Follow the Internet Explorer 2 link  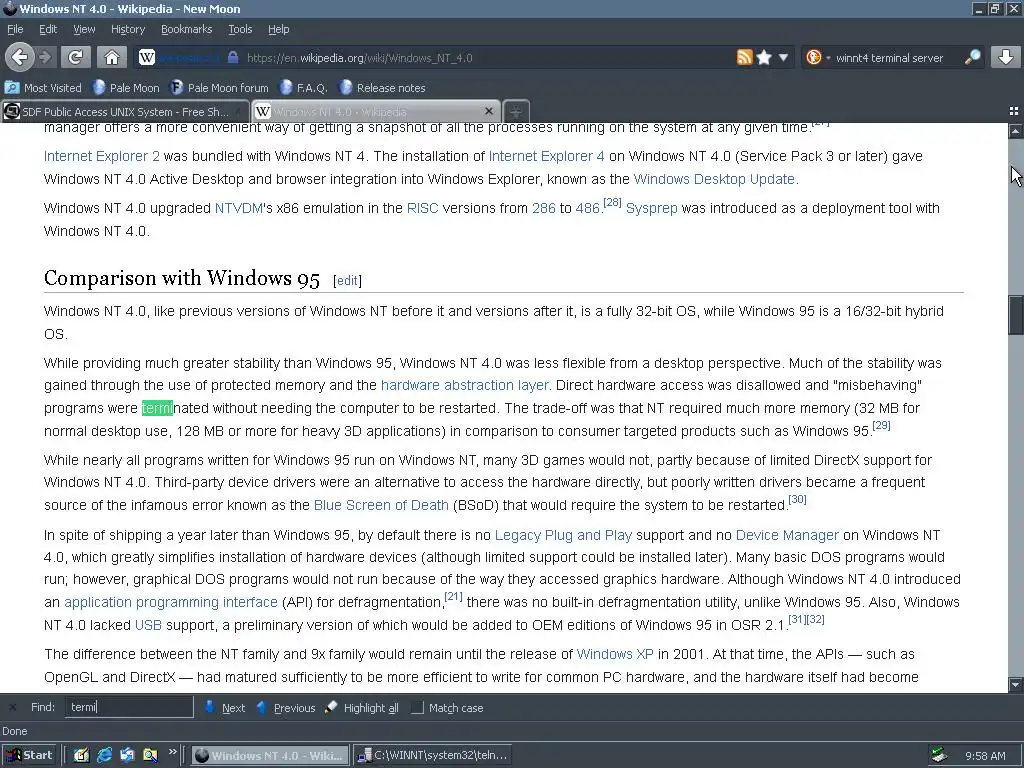pyautogui.click(x=101, y=156)
